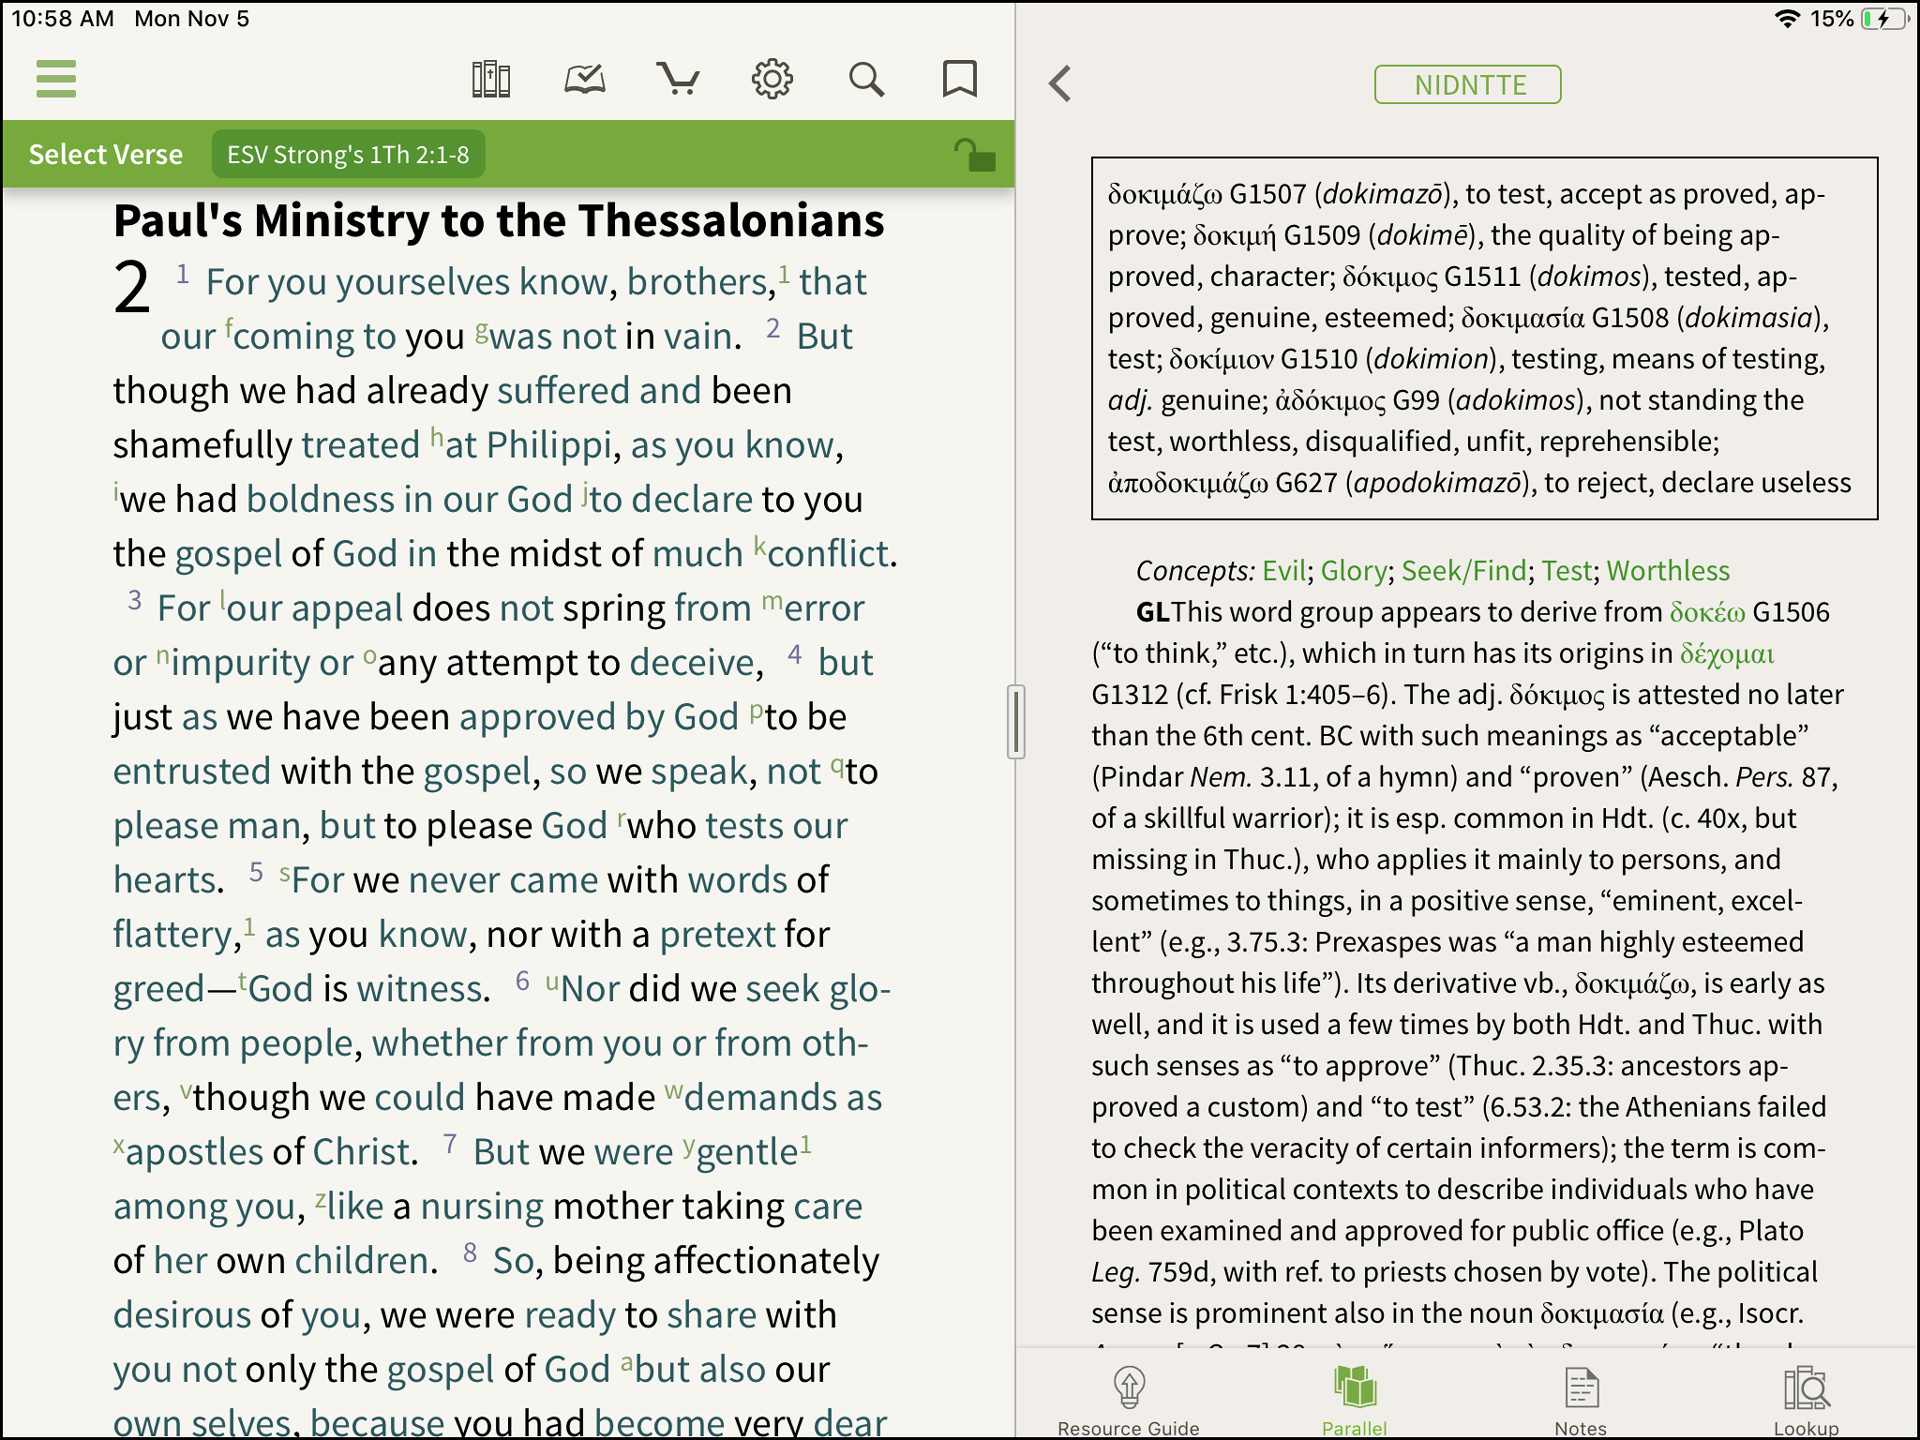Open the Notes tab
The width and height of the screenshot is (1920, 1440).
tap(1581, 1402)
